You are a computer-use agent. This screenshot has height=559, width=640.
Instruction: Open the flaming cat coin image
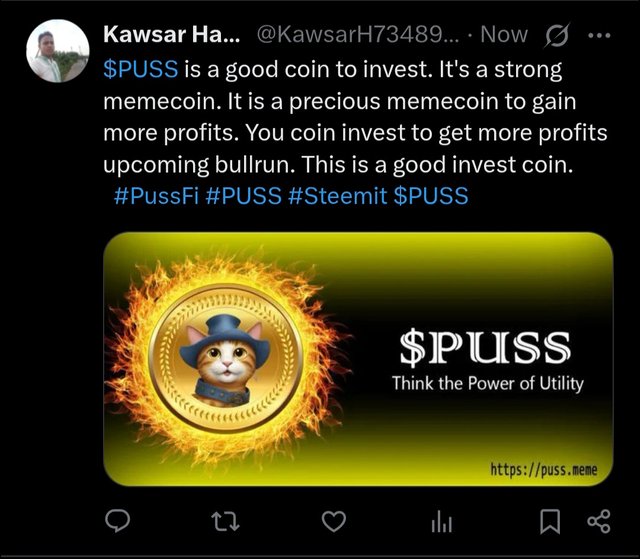click(x=358, y=359)
